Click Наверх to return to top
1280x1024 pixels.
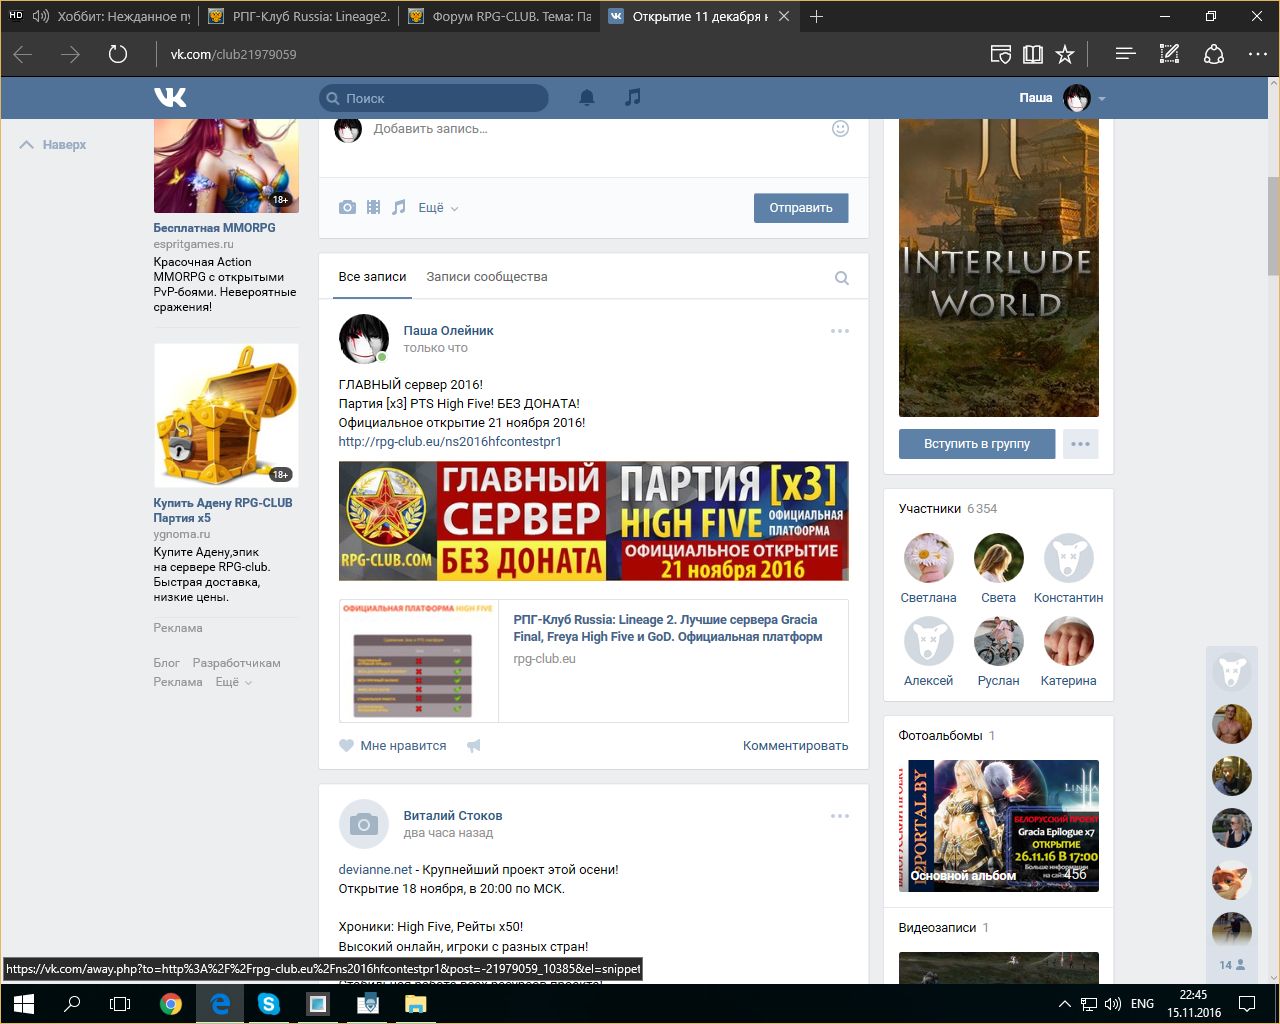tap(54, 145)
